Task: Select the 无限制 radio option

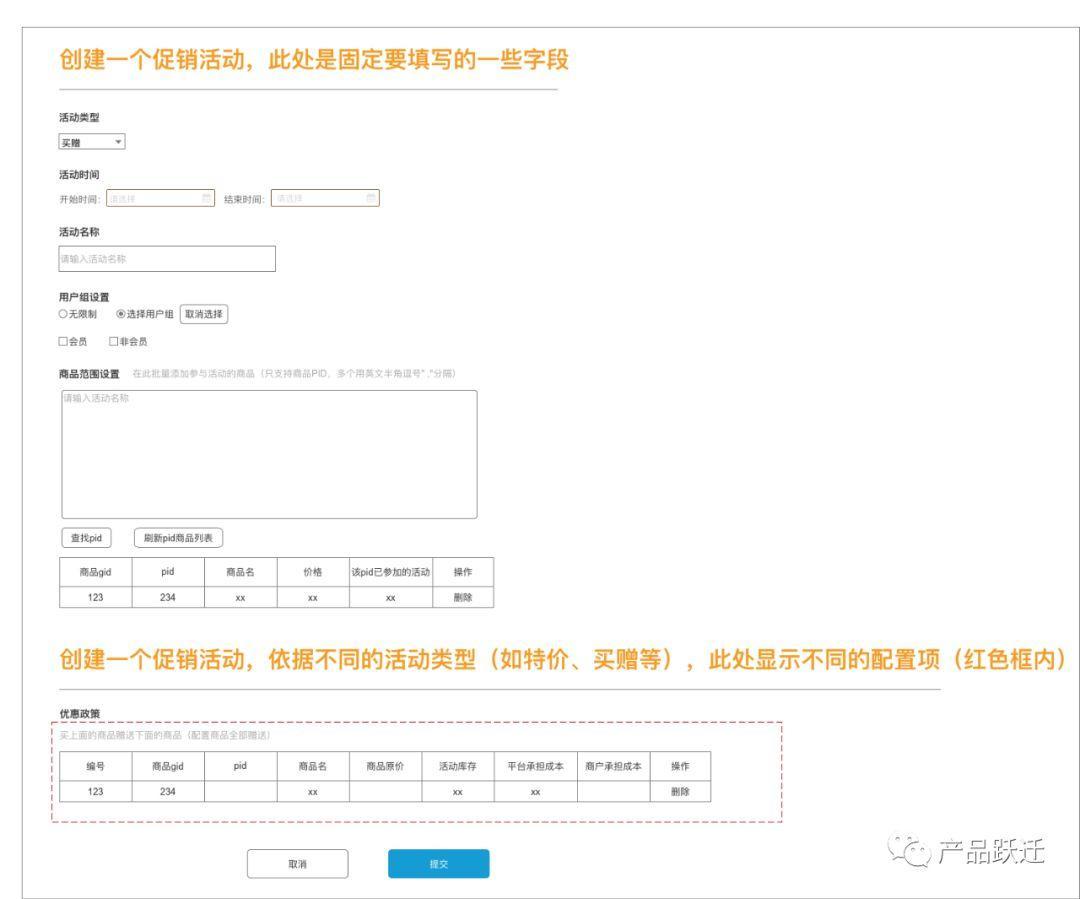Action: [64, 314]
